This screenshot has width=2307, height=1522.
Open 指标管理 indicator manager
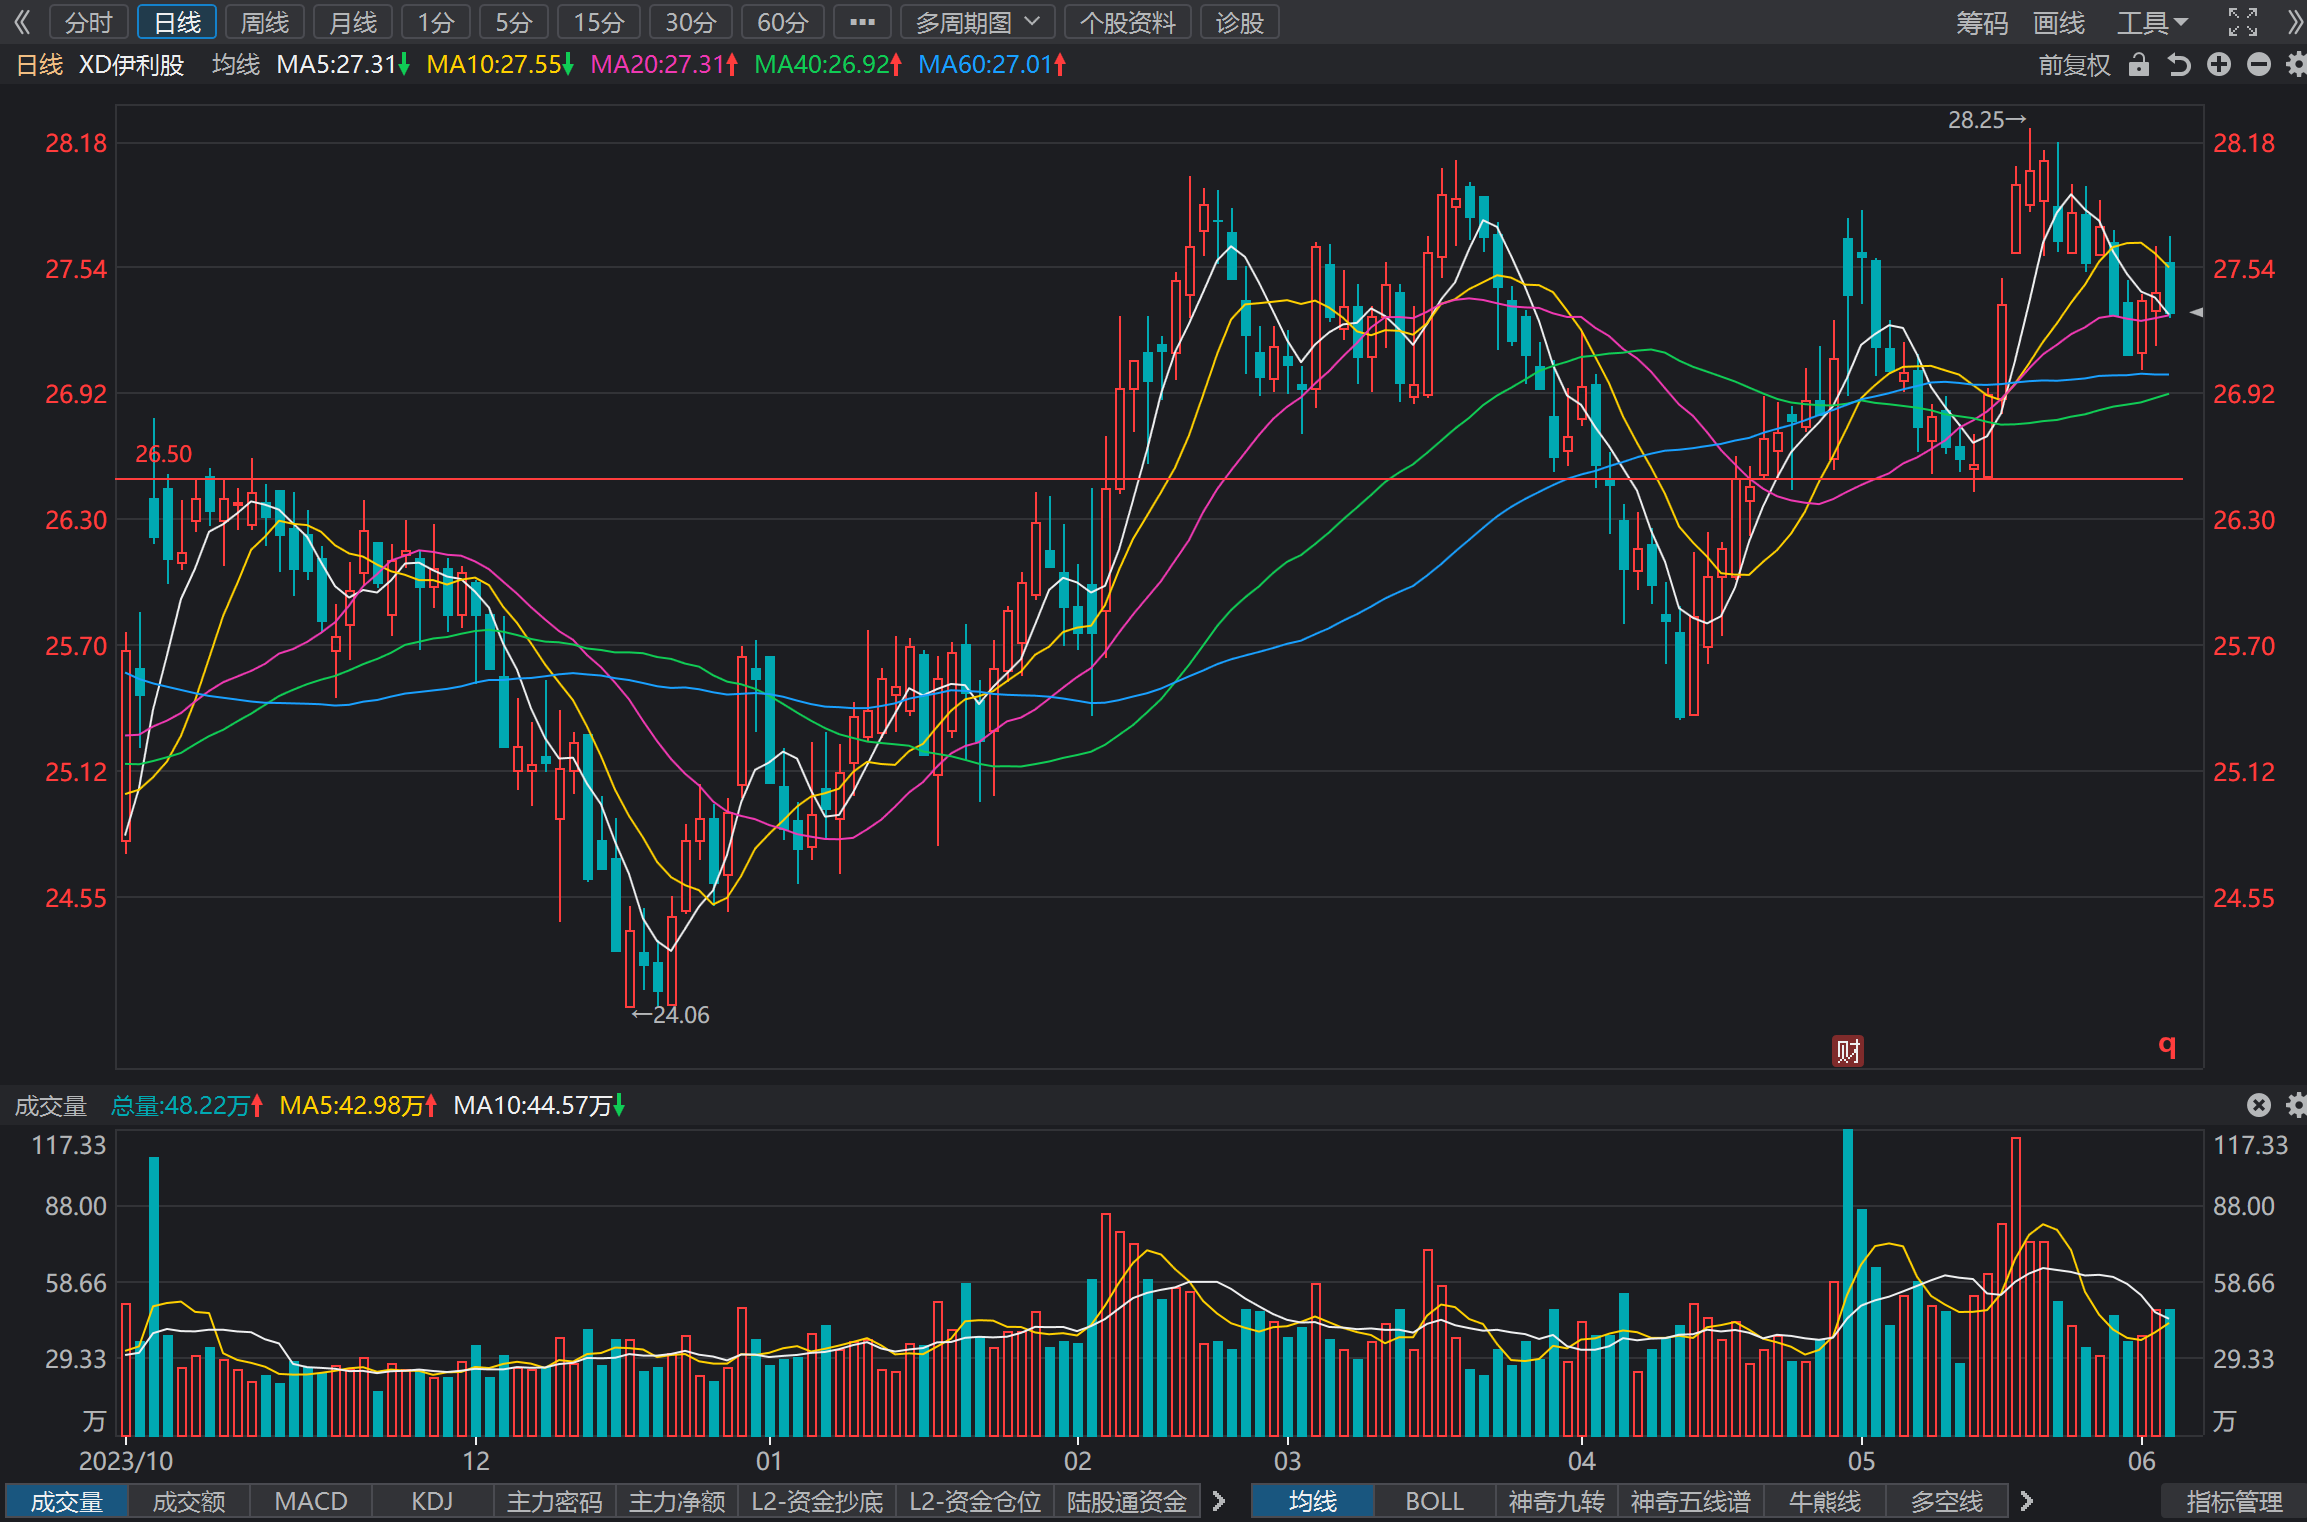point(2234,1502)
